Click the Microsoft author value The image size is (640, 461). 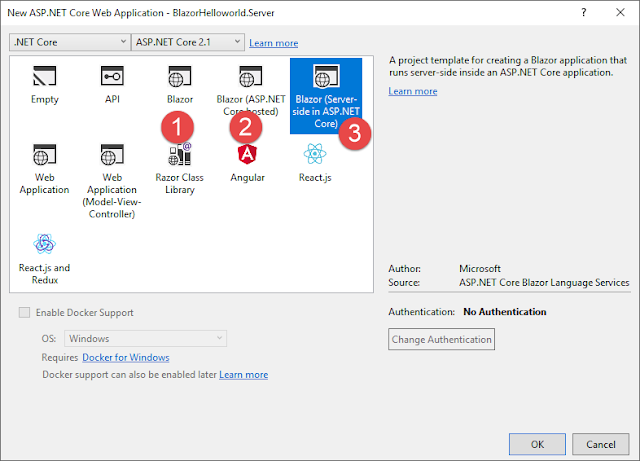(480, 269)
